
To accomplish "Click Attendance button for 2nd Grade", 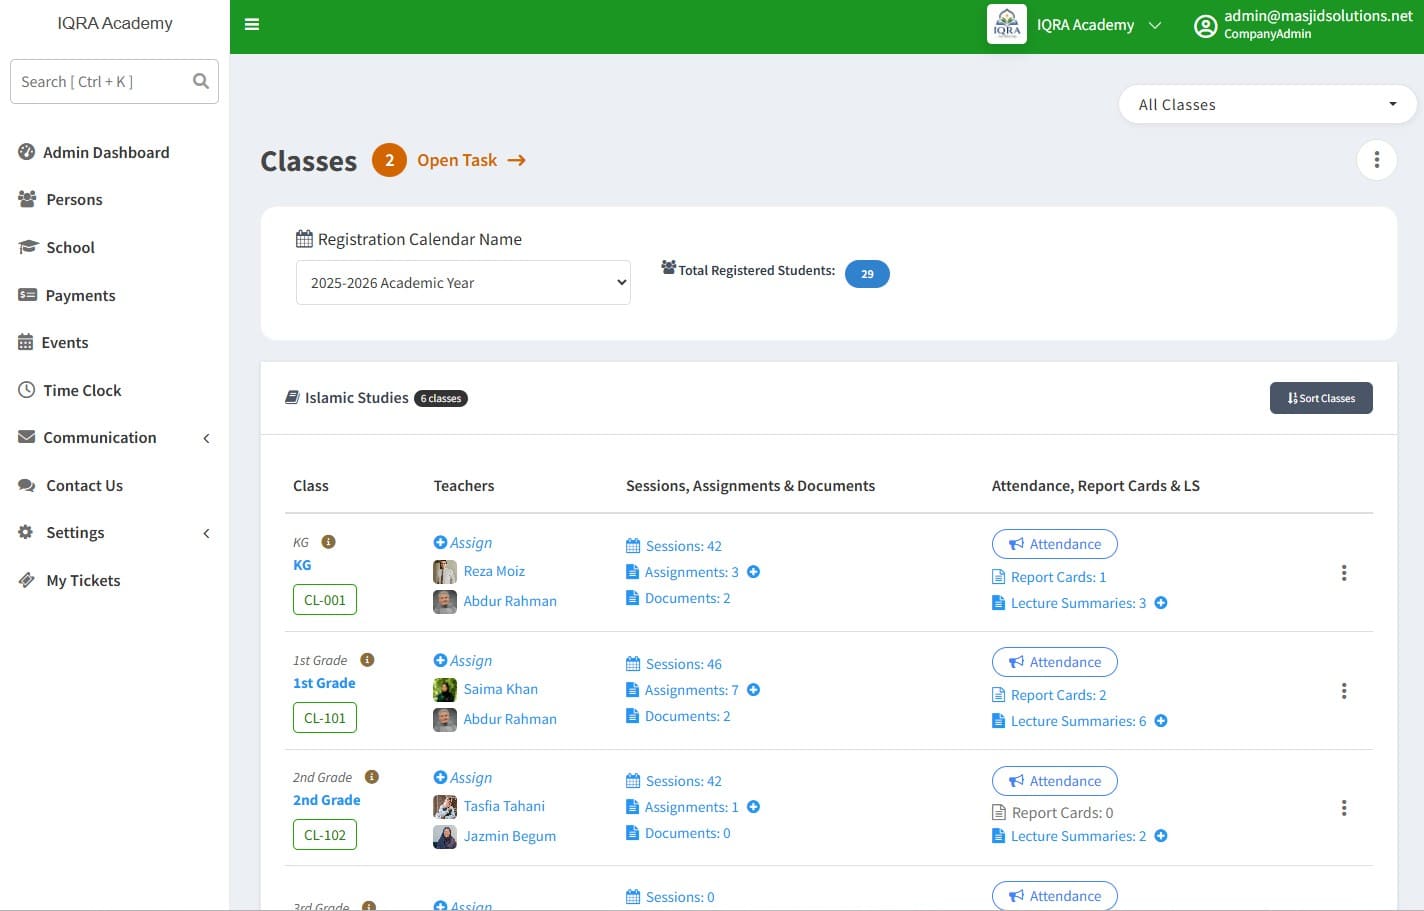I will point(1055,781).
